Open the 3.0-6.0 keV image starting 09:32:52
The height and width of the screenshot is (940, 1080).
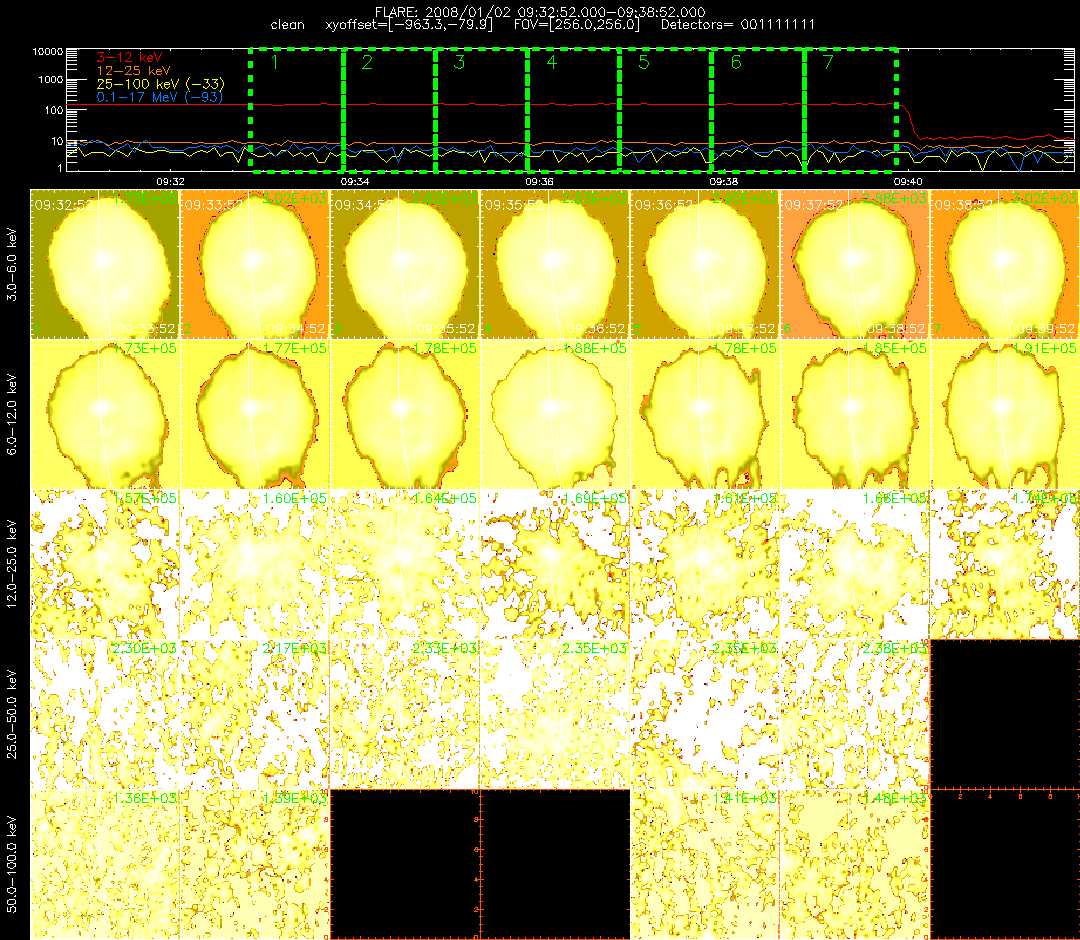point(105,264)
